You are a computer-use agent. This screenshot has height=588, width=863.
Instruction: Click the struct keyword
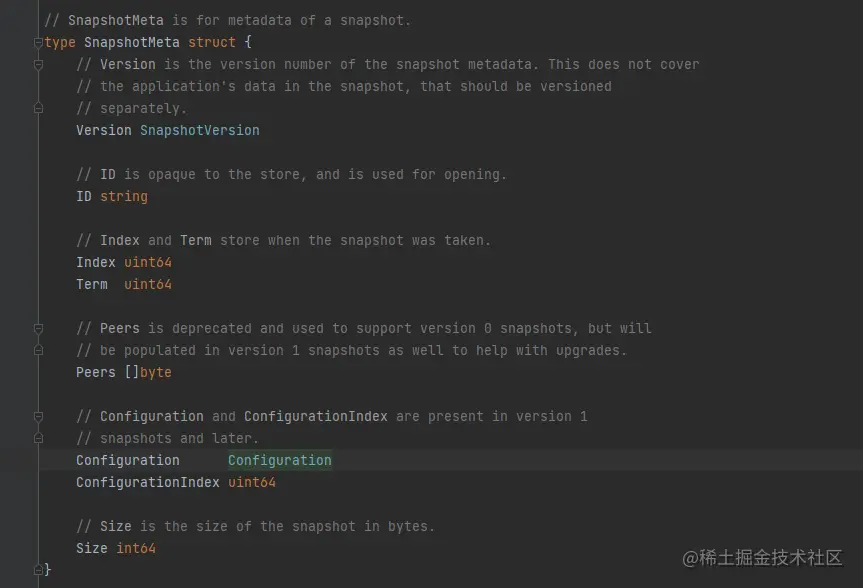point(212,42)
